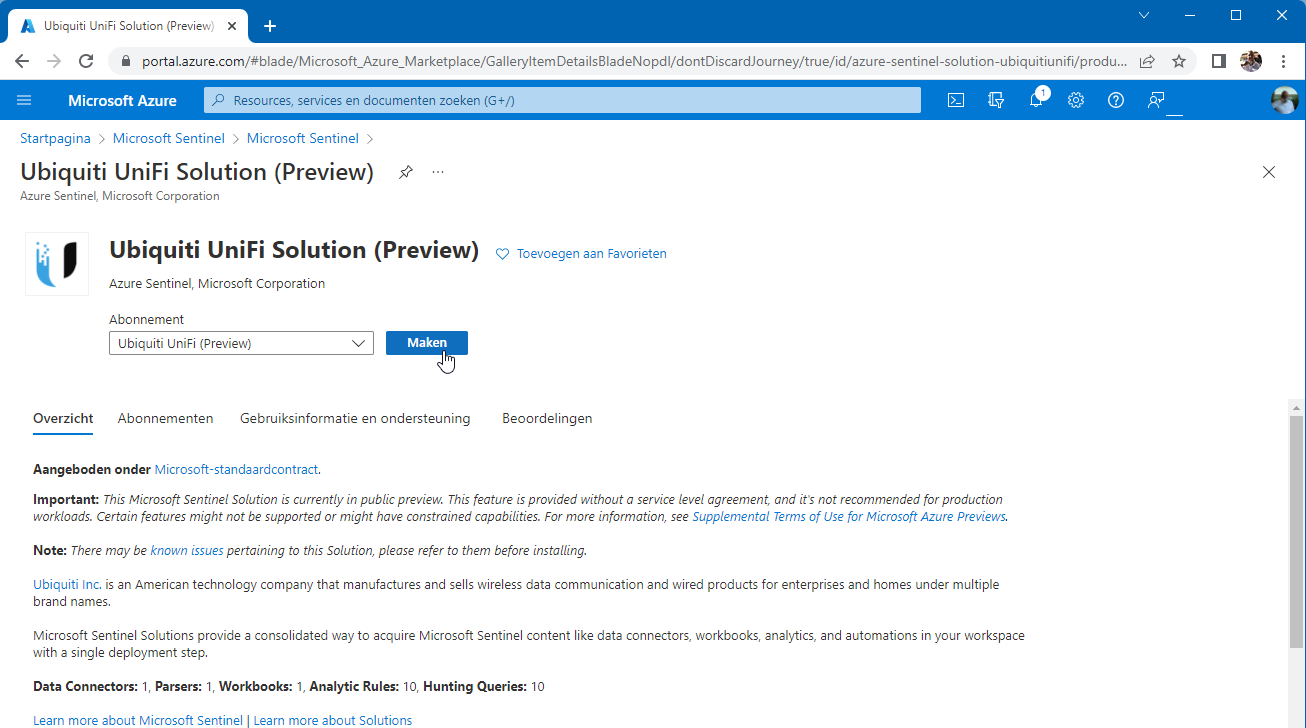Open Cloud Shell from the top bar
The image size is (1306, 728).
955,100
